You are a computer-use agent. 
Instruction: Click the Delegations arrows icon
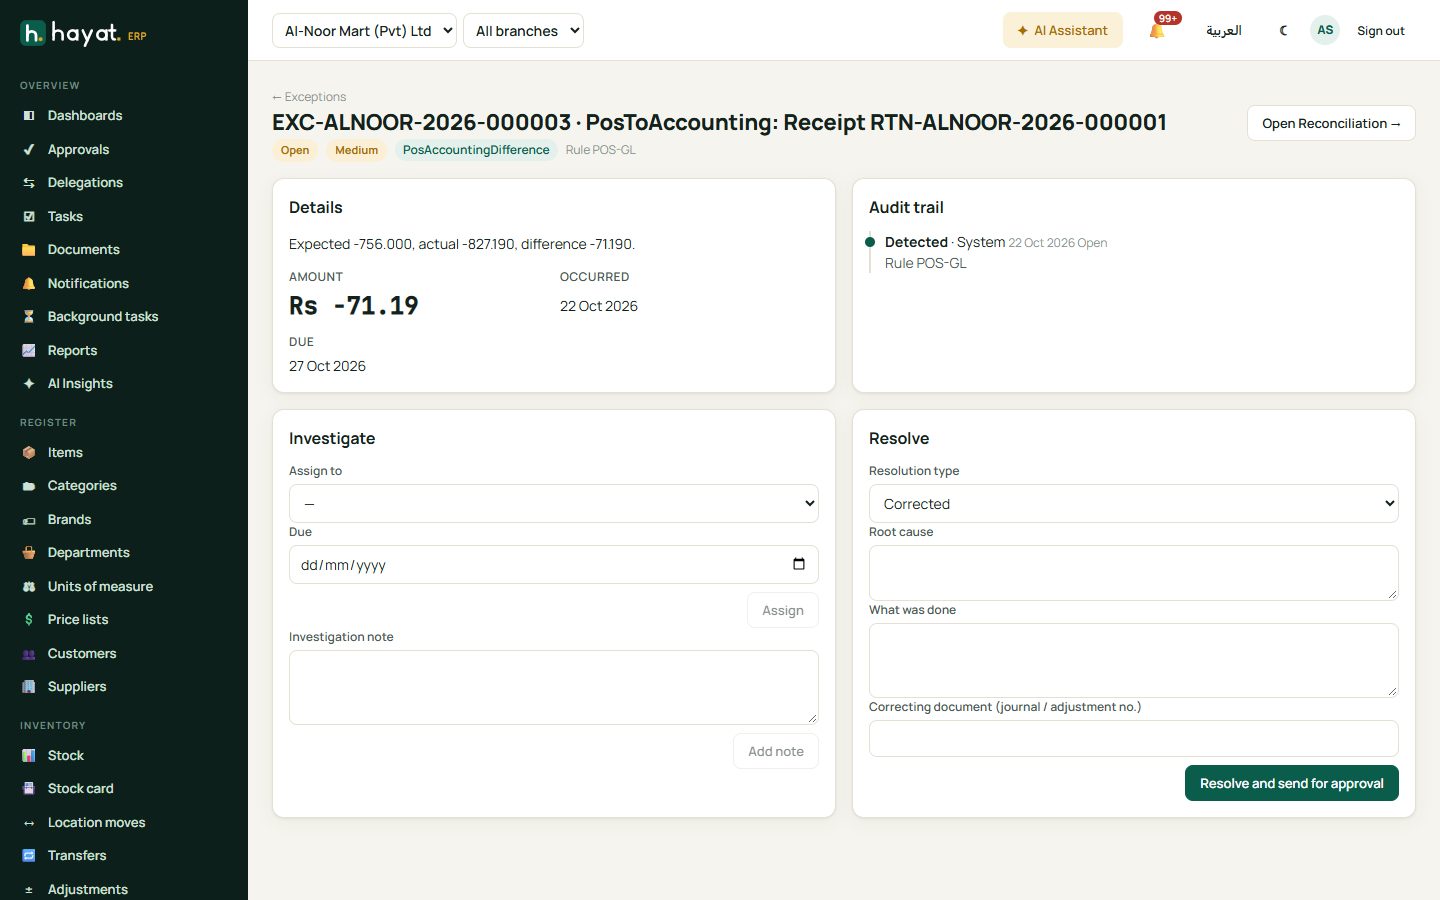29,183
